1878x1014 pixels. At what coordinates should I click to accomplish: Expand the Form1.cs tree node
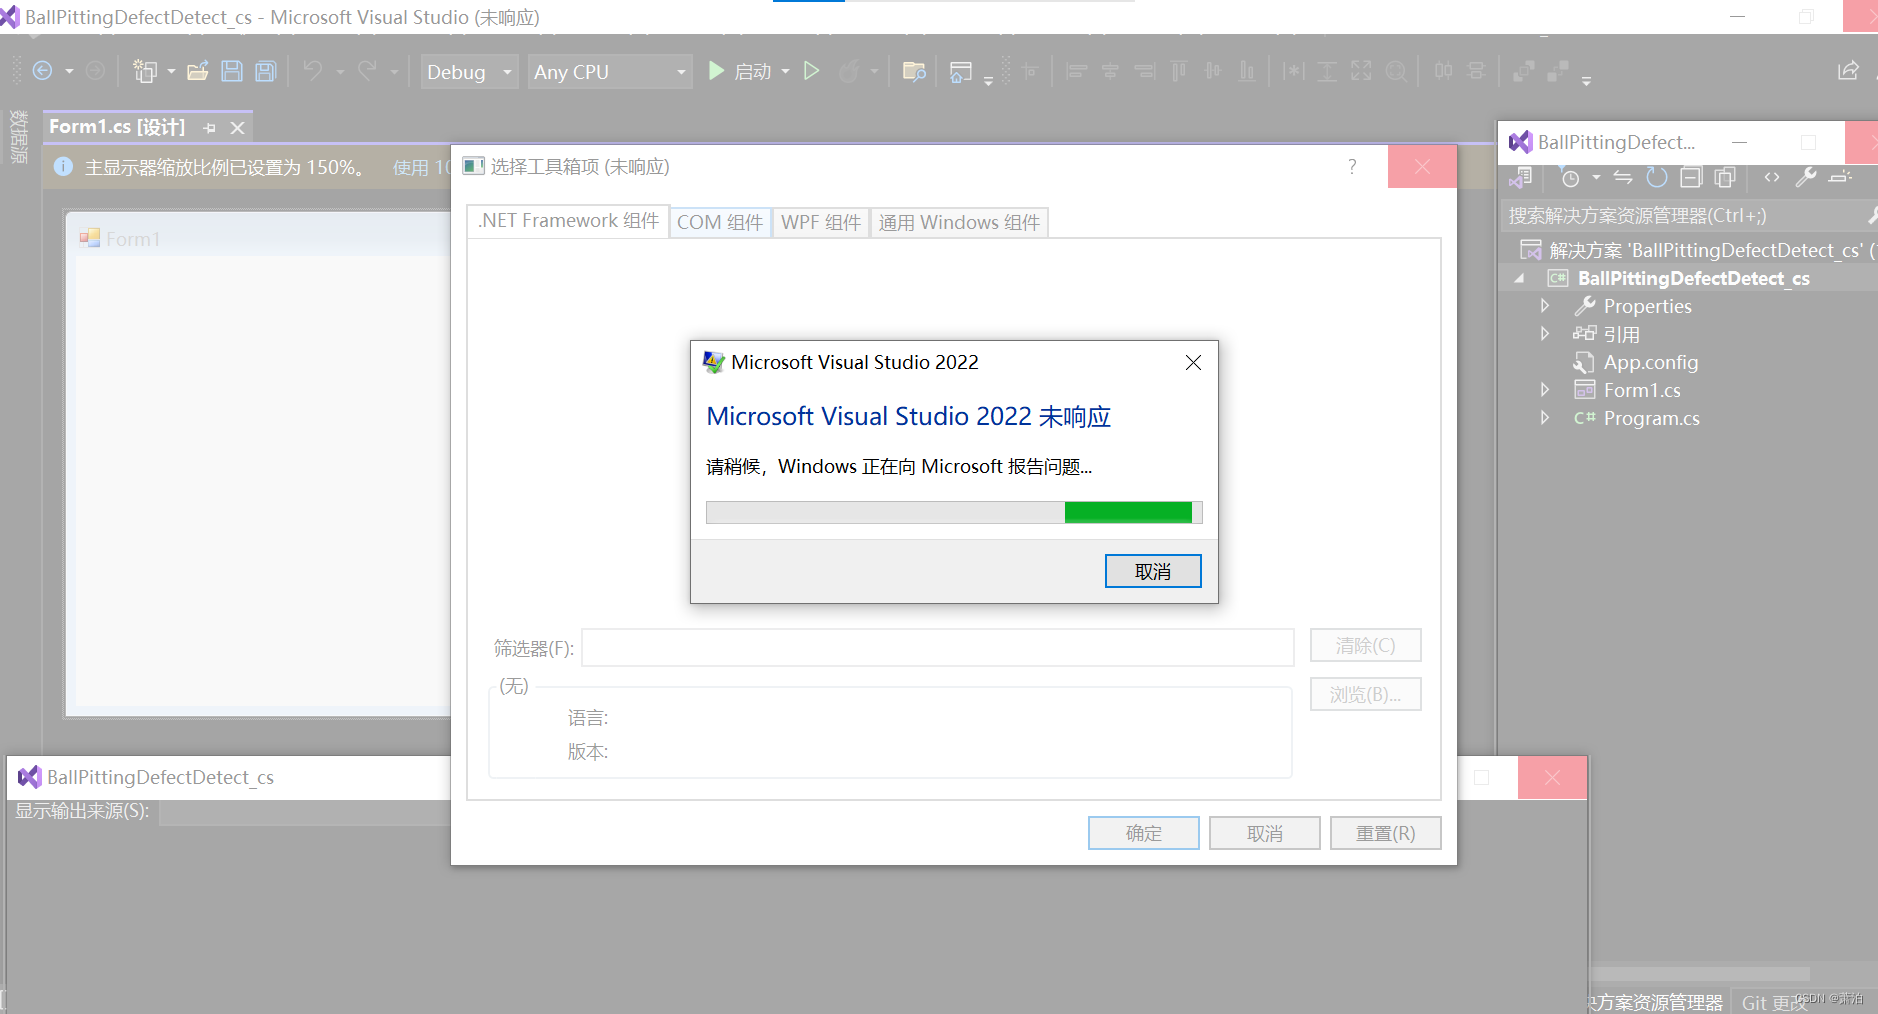coord(1545,390)
